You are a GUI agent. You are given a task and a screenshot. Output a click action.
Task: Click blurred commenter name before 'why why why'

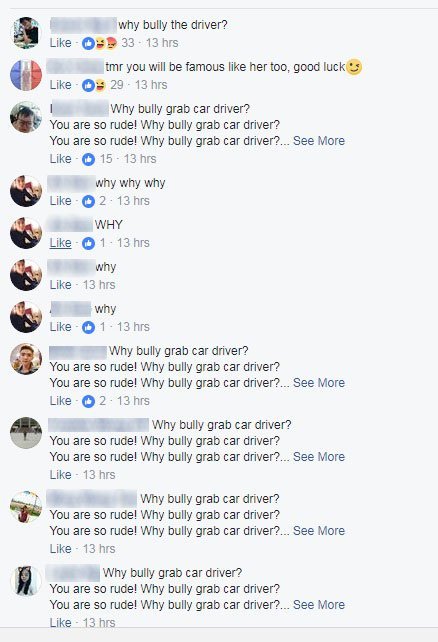(71, 183)
